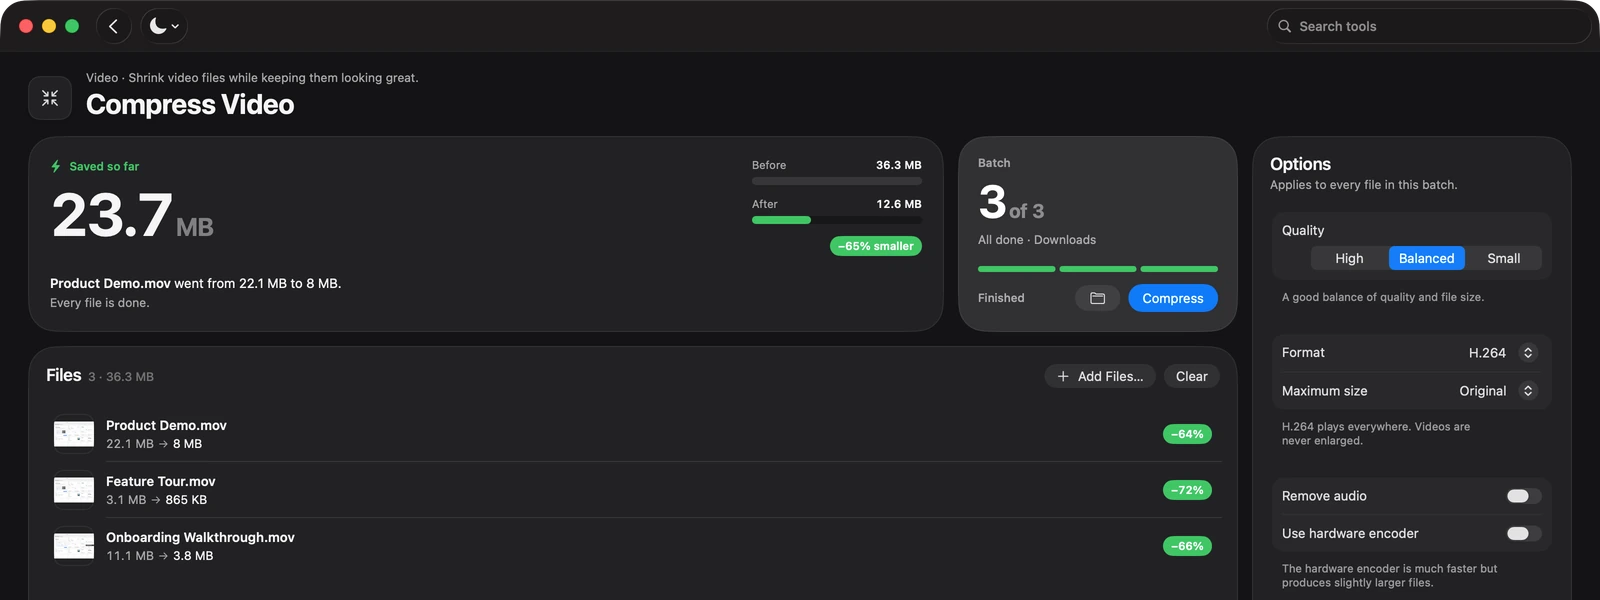Viewport: 1600px width, 600px height.
Task: Click the 3.1 MB → 865 KB size text
Action: point(157,500)
